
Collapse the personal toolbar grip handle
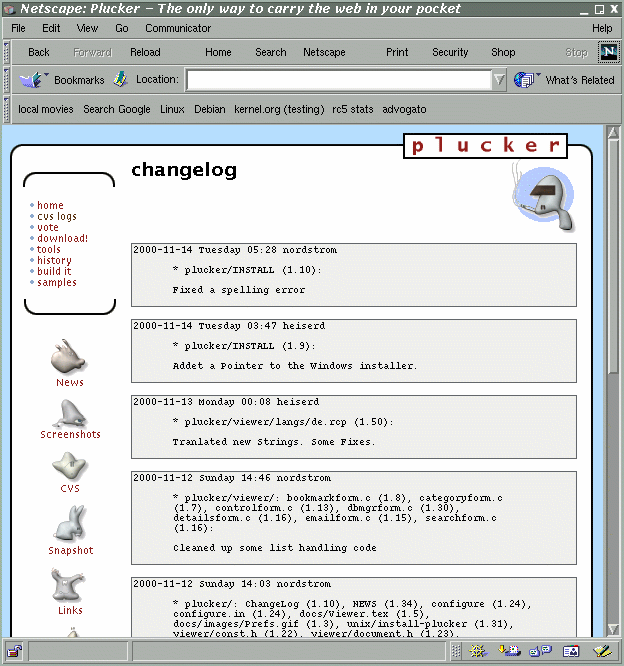(6, 109)
